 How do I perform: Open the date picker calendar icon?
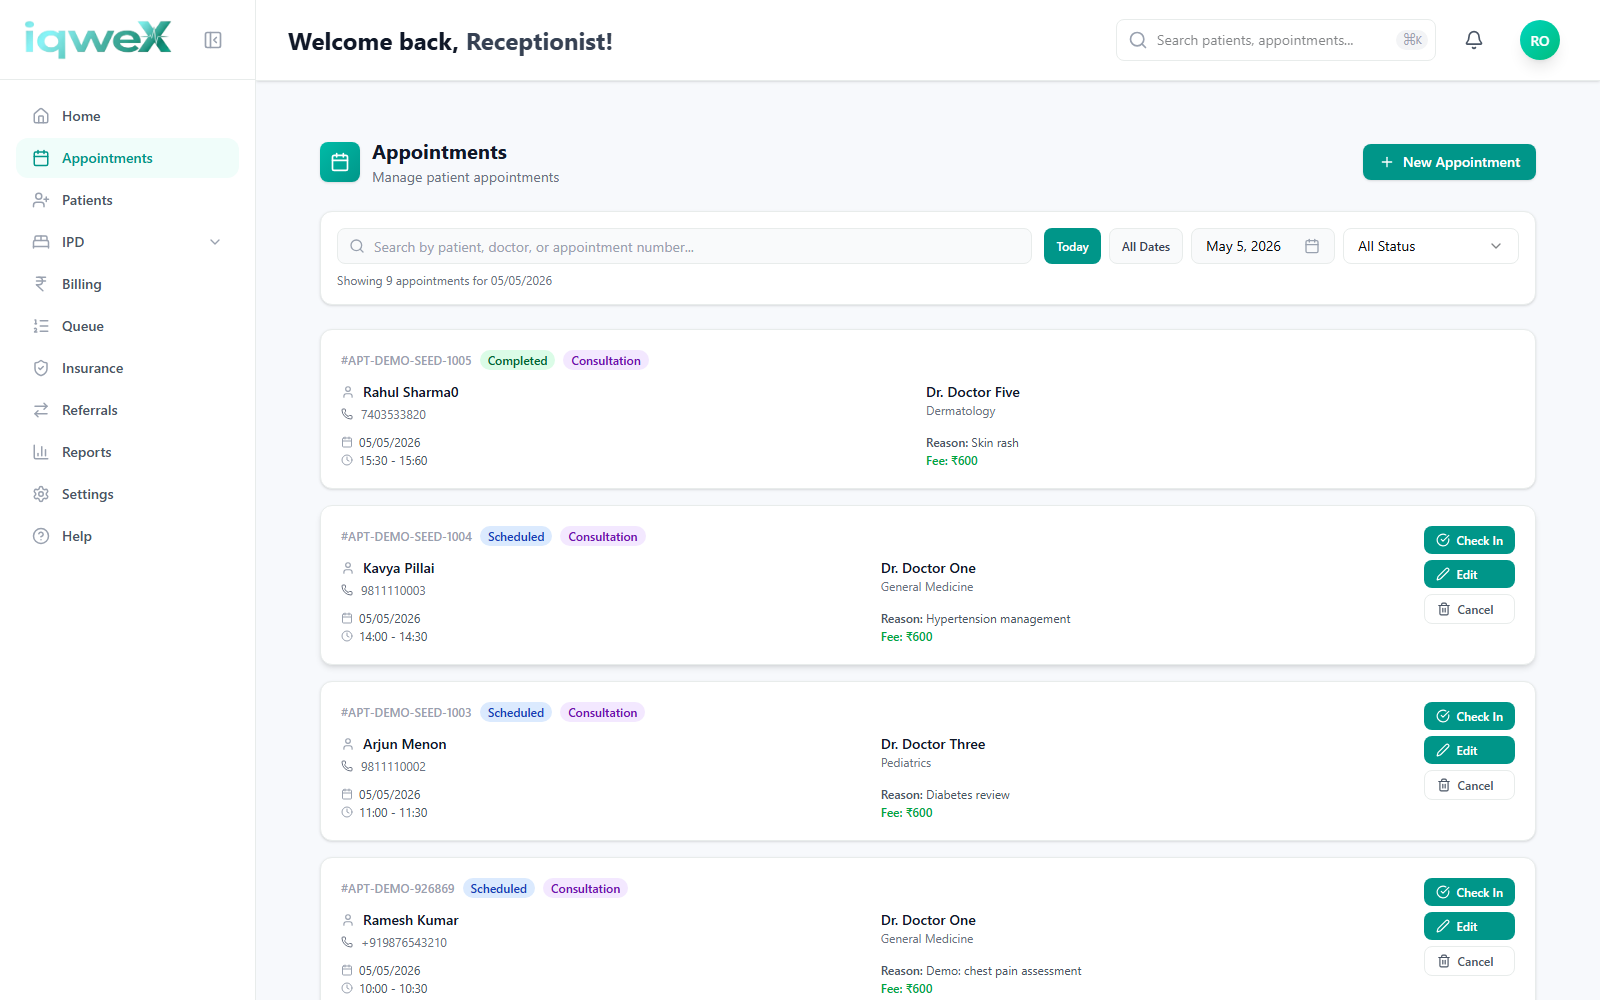[1312, 246]
